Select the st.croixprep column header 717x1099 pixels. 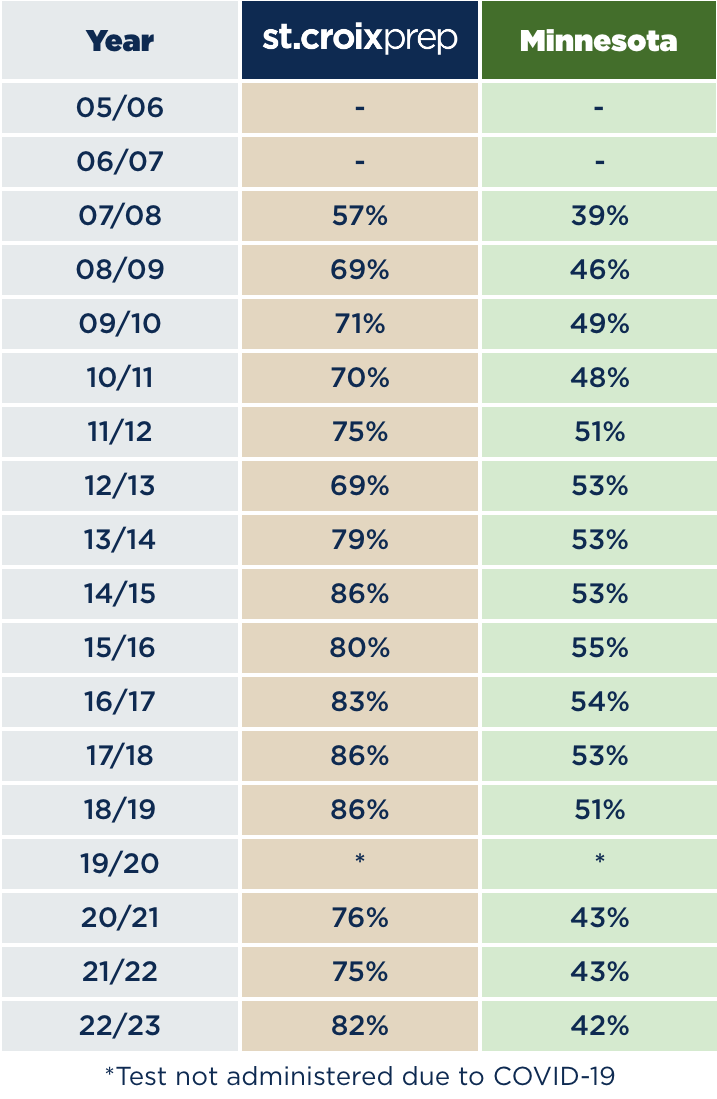pyautogui.click(x=360, y=40)
